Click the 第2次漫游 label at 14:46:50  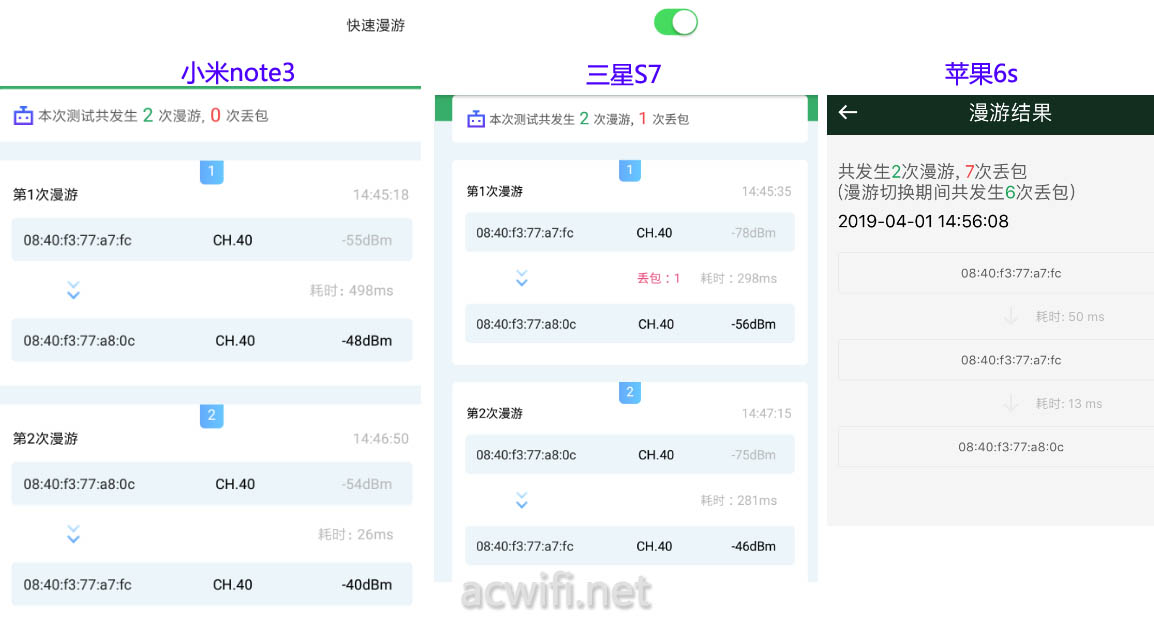pos(45,438)
